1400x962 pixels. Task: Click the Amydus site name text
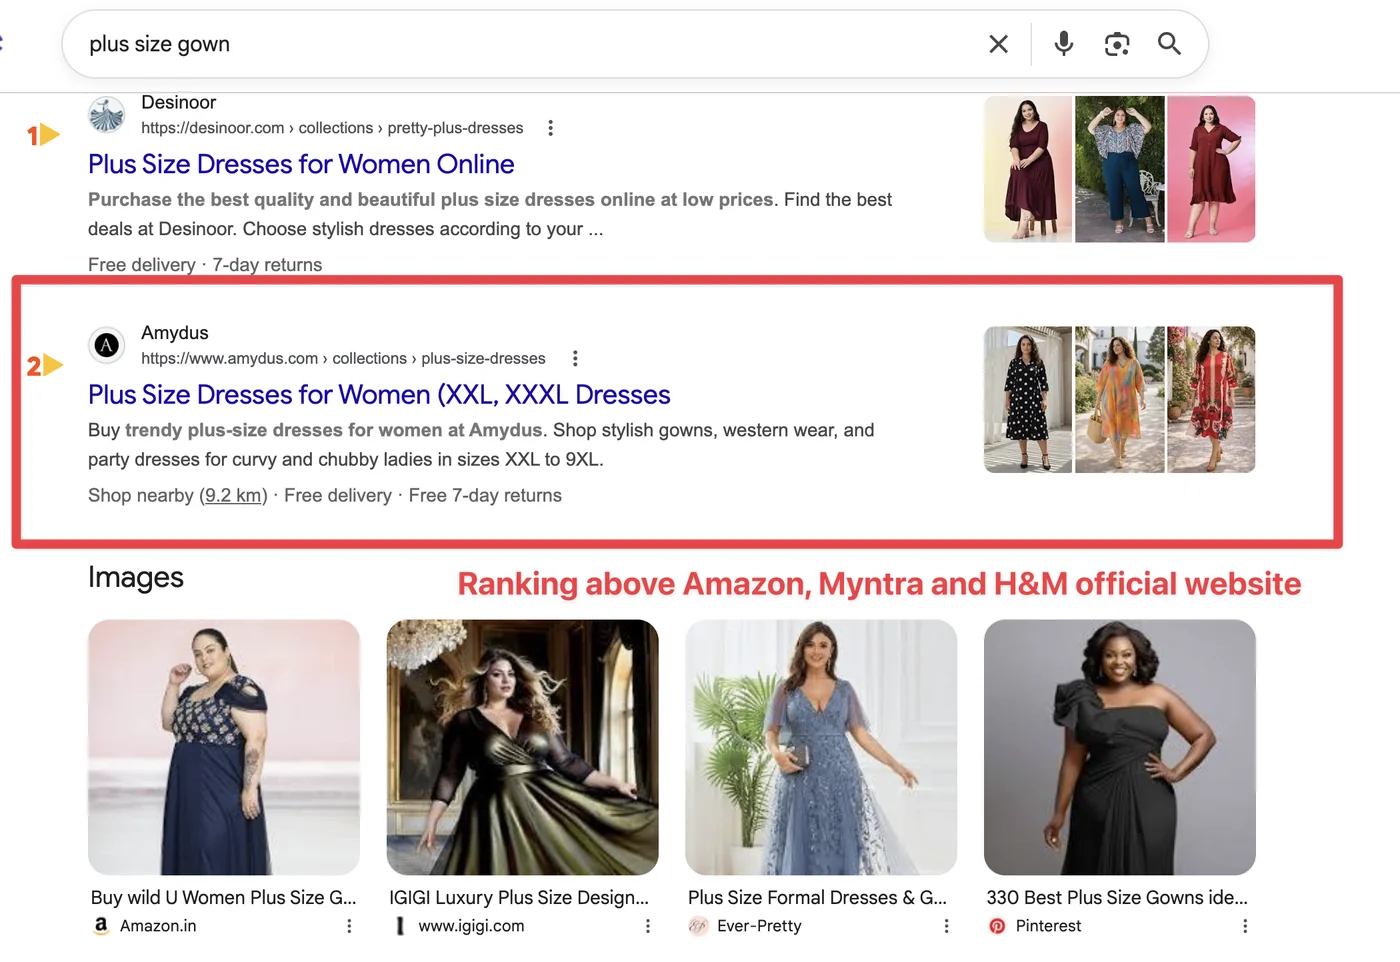coord(175,333)
